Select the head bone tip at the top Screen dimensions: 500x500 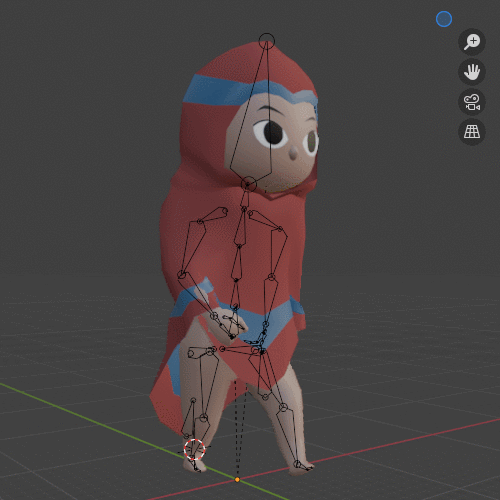tap(267, 41)
